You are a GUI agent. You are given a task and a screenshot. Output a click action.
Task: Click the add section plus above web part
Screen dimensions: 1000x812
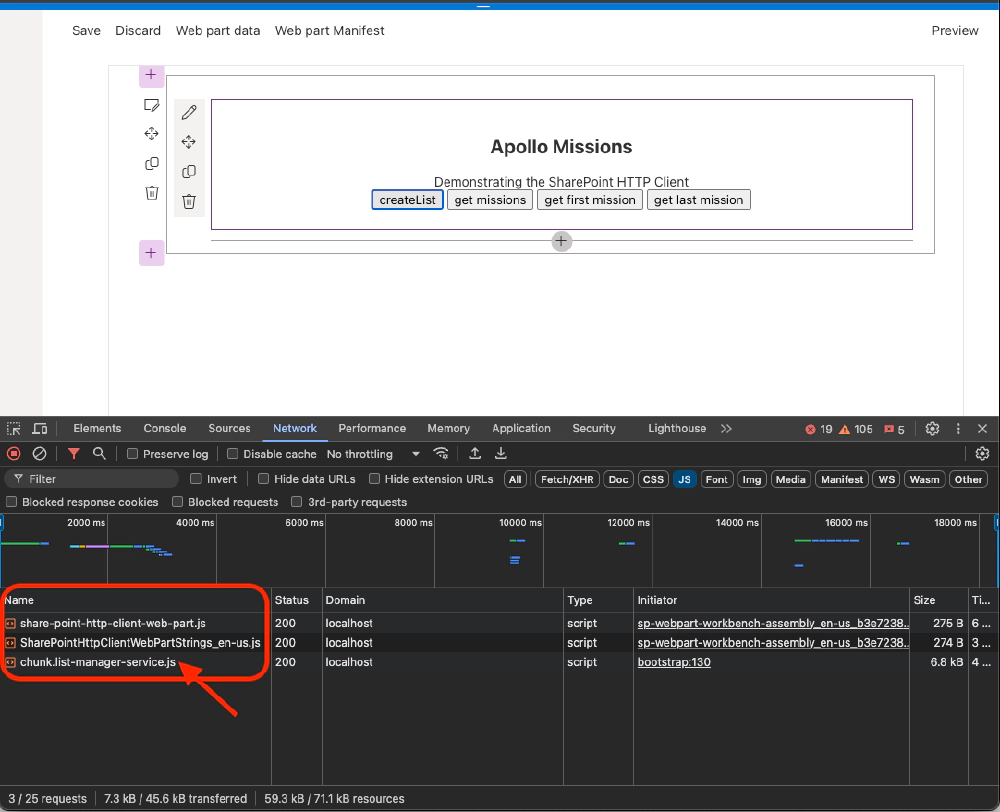151,75
